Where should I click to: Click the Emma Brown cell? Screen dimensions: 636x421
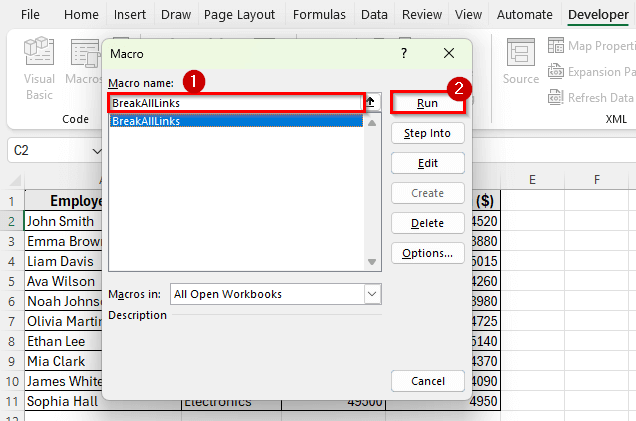(63, 241)
